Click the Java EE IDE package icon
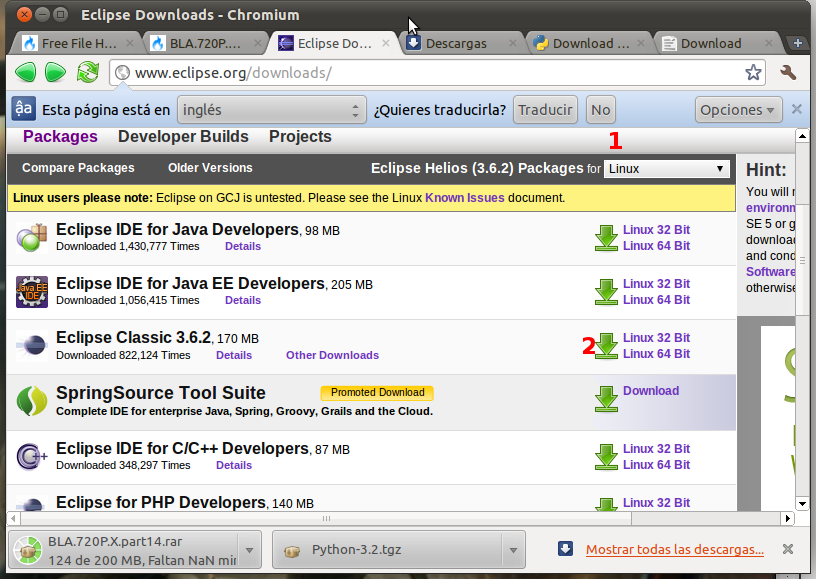Image resolution: width=816 pixels, height=579 pixels. coord(32,292)
